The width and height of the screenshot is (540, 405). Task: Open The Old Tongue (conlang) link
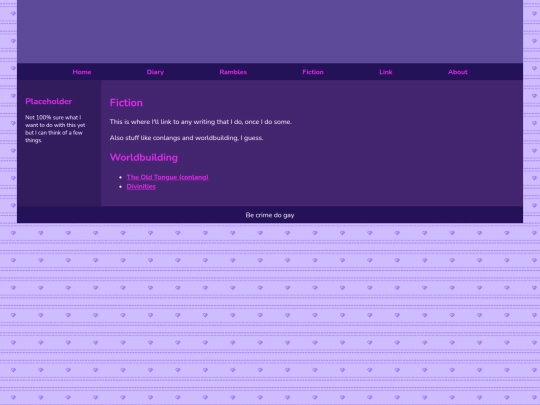click(x=167, y=177)
